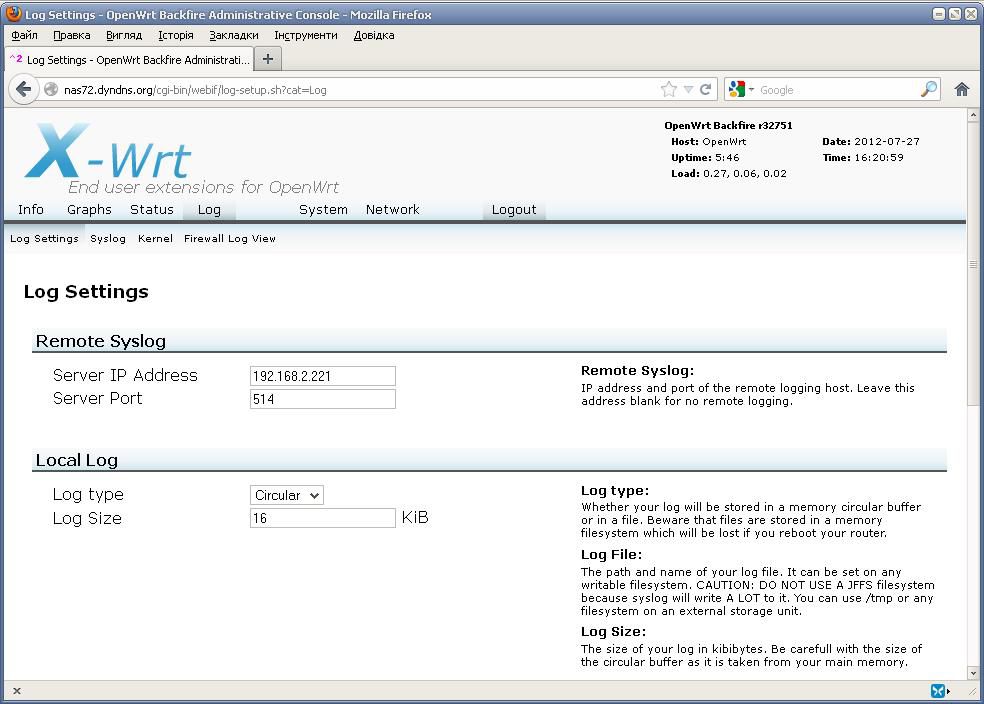The image size is (984, 704).
Task: Click the search magnifier icon
Action: 929,89
